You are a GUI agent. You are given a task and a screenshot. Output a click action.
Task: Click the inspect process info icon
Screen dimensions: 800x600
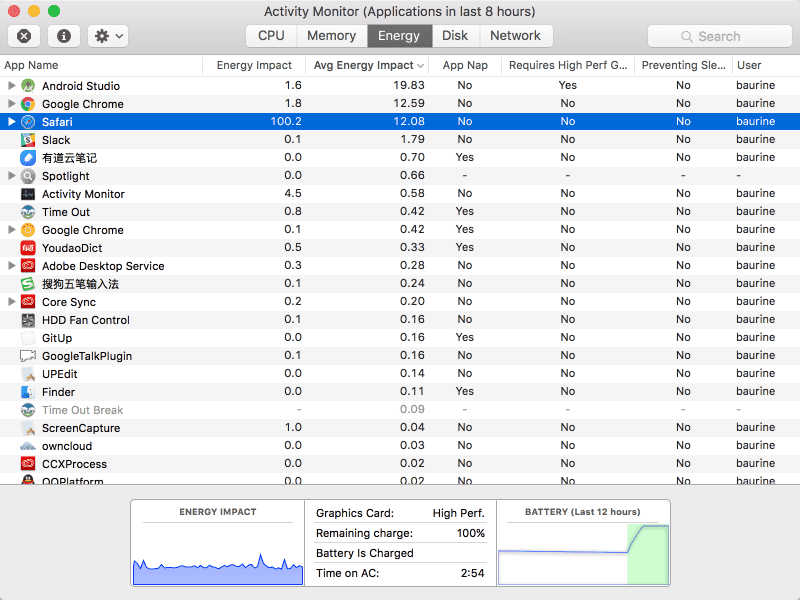pos(64,36)
